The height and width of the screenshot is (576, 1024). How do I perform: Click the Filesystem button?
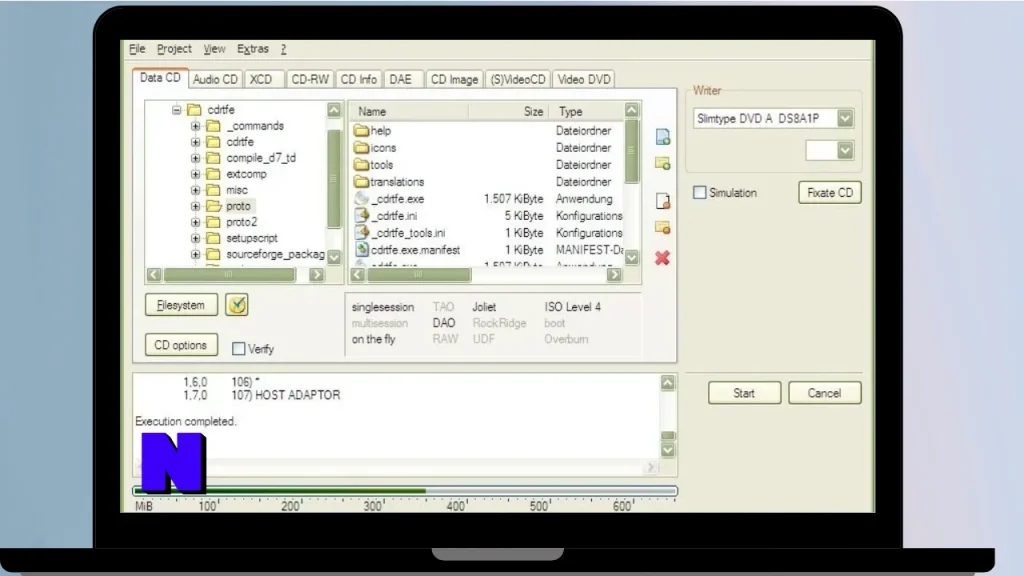(x=181, y=305)
